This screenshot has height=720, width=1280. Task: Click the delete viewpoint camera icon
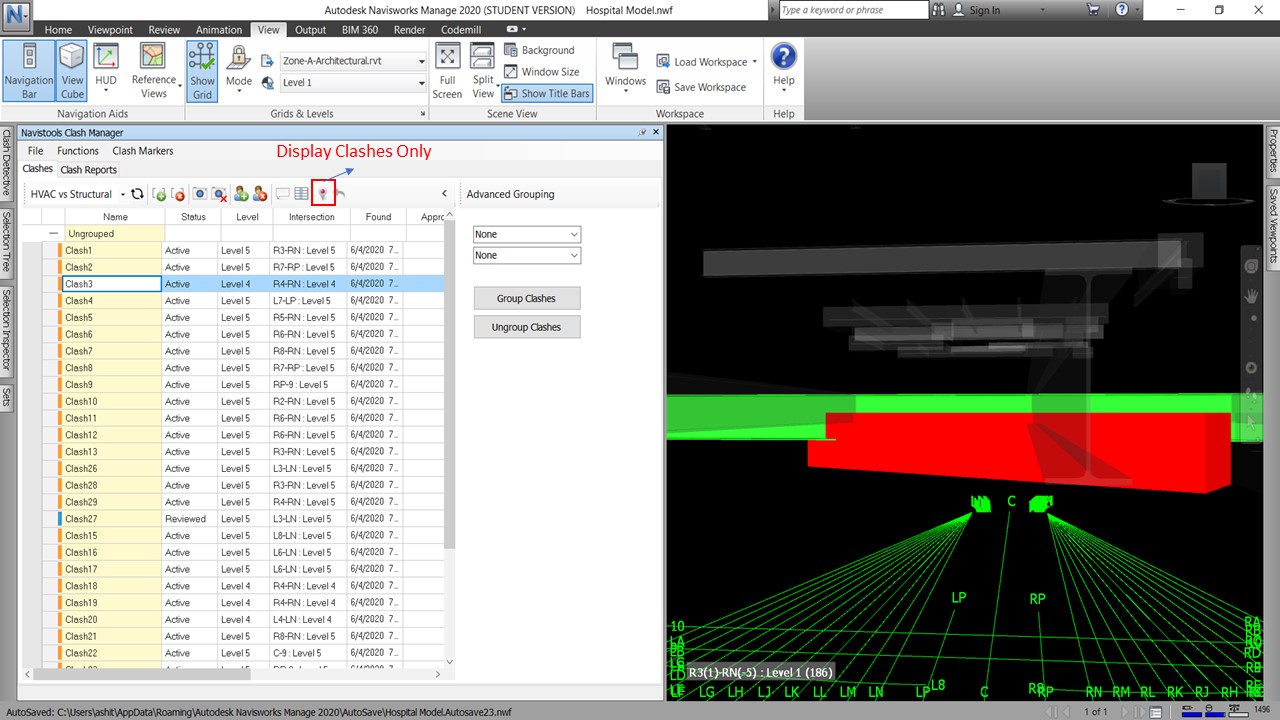[x=219, y=194]
